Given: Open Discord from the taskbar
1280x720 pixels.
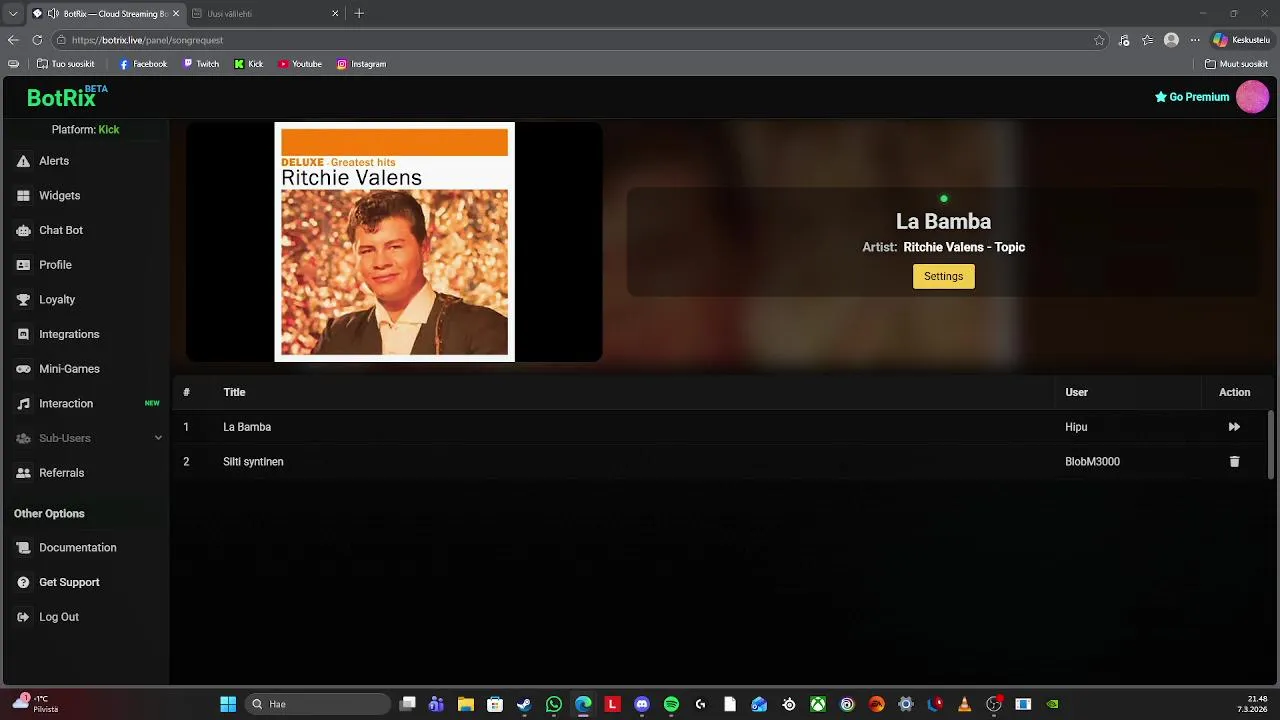Looking at the screenshot, I should point(642,704).
